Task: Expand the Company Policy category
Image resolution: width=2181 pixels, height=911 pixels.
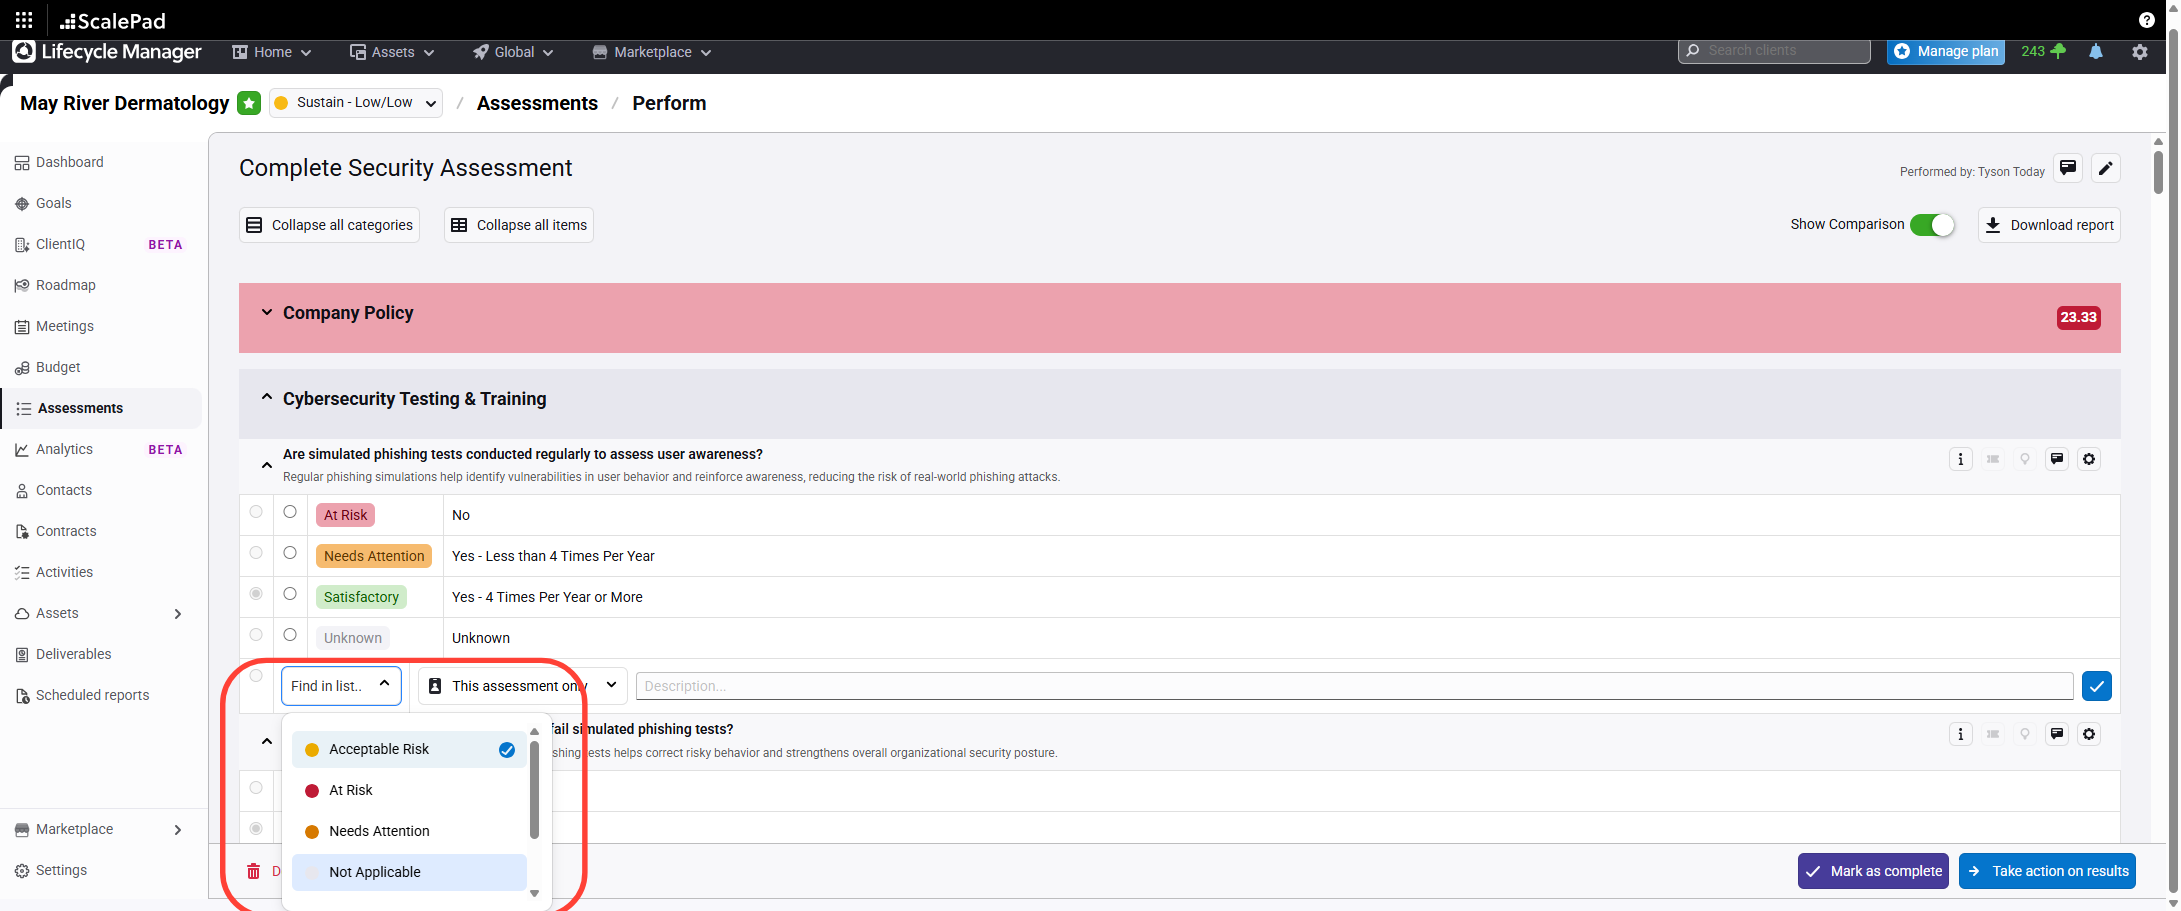Action: coord(267,313)
